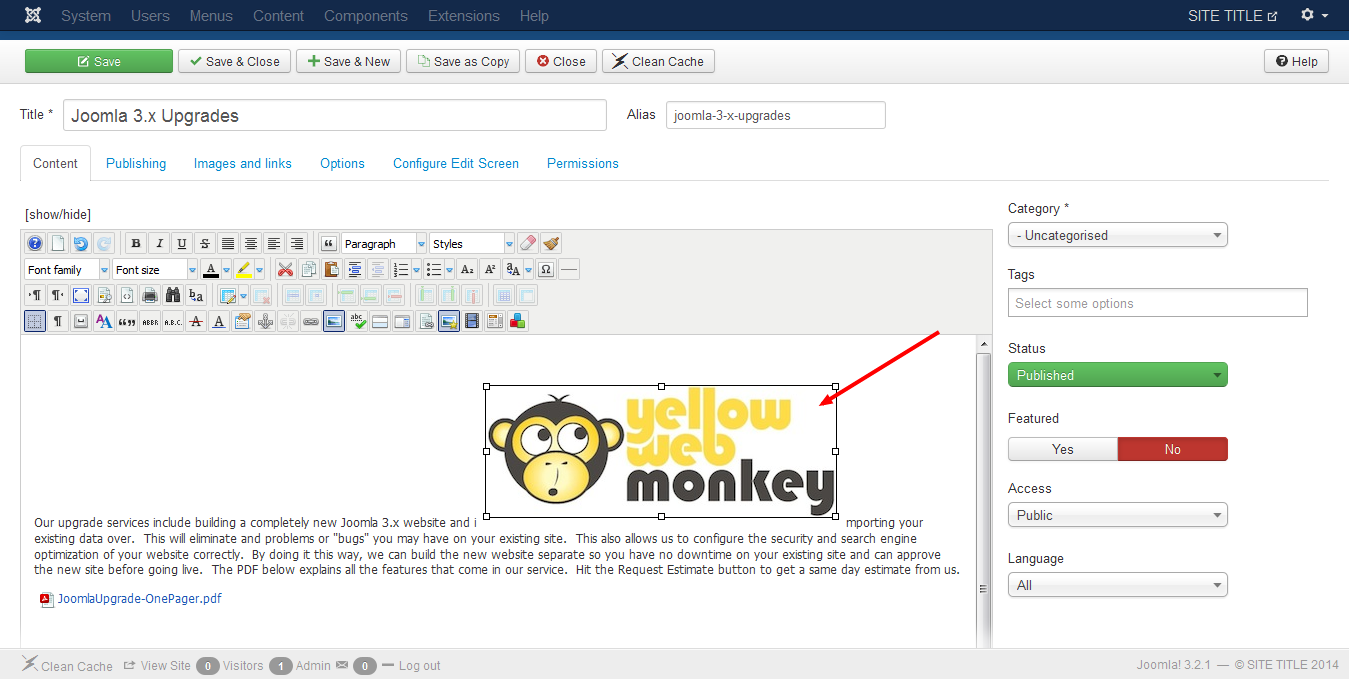Open the JCE editor help icon
This screenshot has height=679, width=1349.
[x=35, y=243]
